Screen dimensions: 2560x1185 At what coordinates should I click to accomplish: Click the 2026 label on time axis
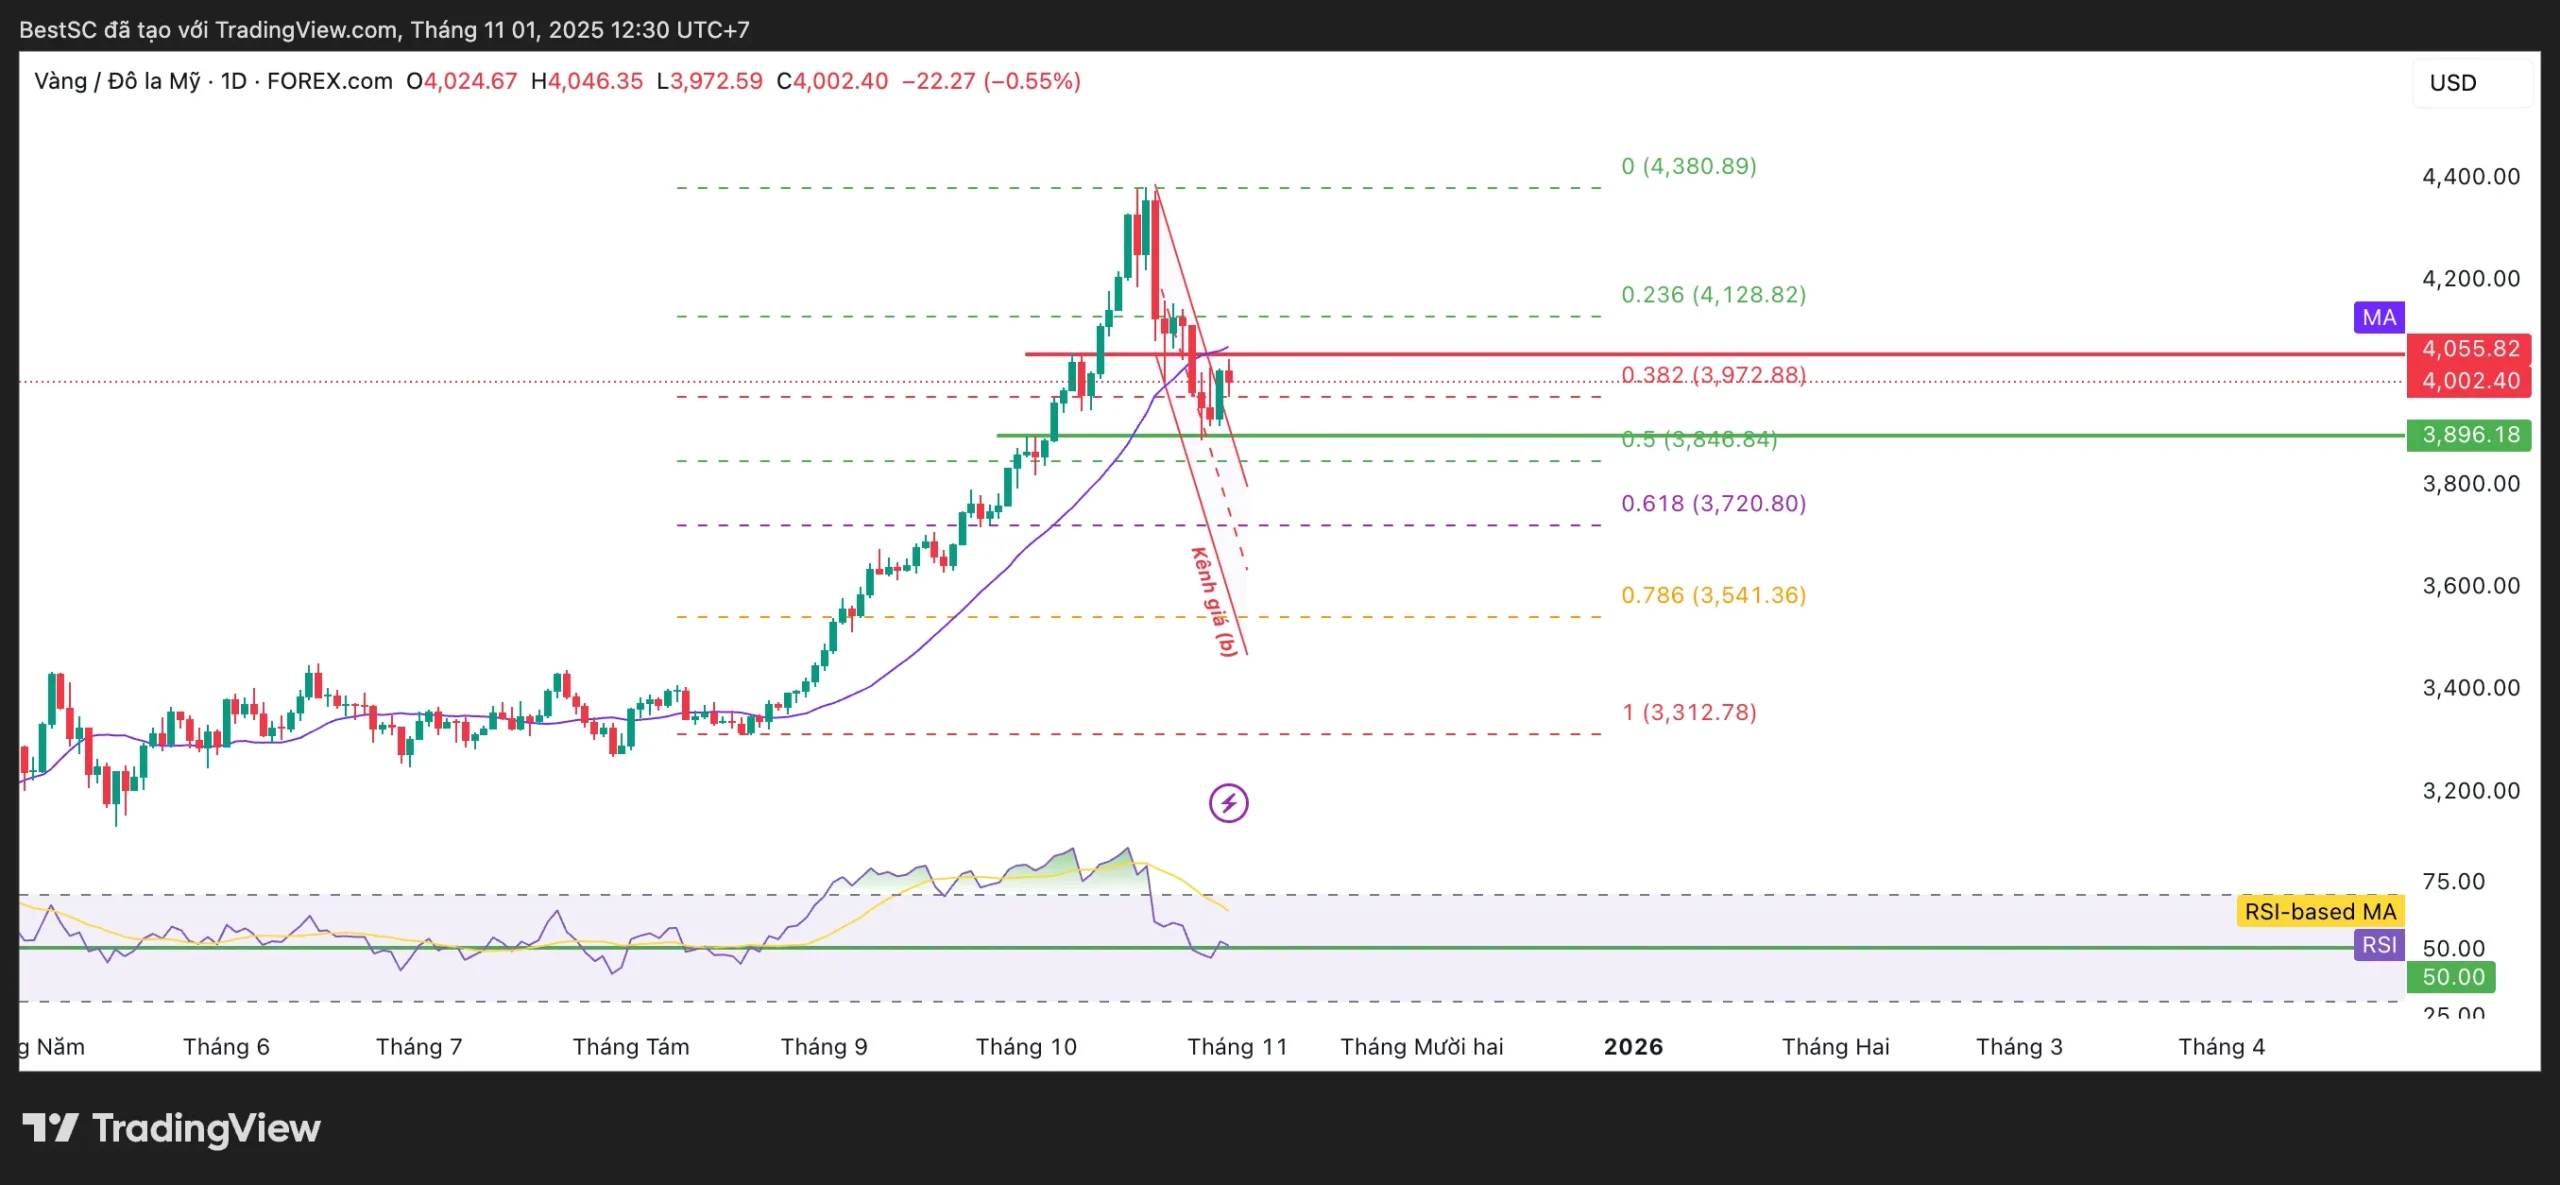[1633, 1047]
